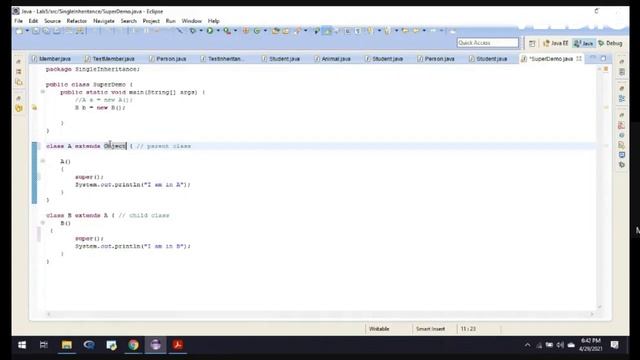Expand the Run dropdown arrow
This screenshot has width=640, height=360.
pyautogui.click(x=218, y=31)
